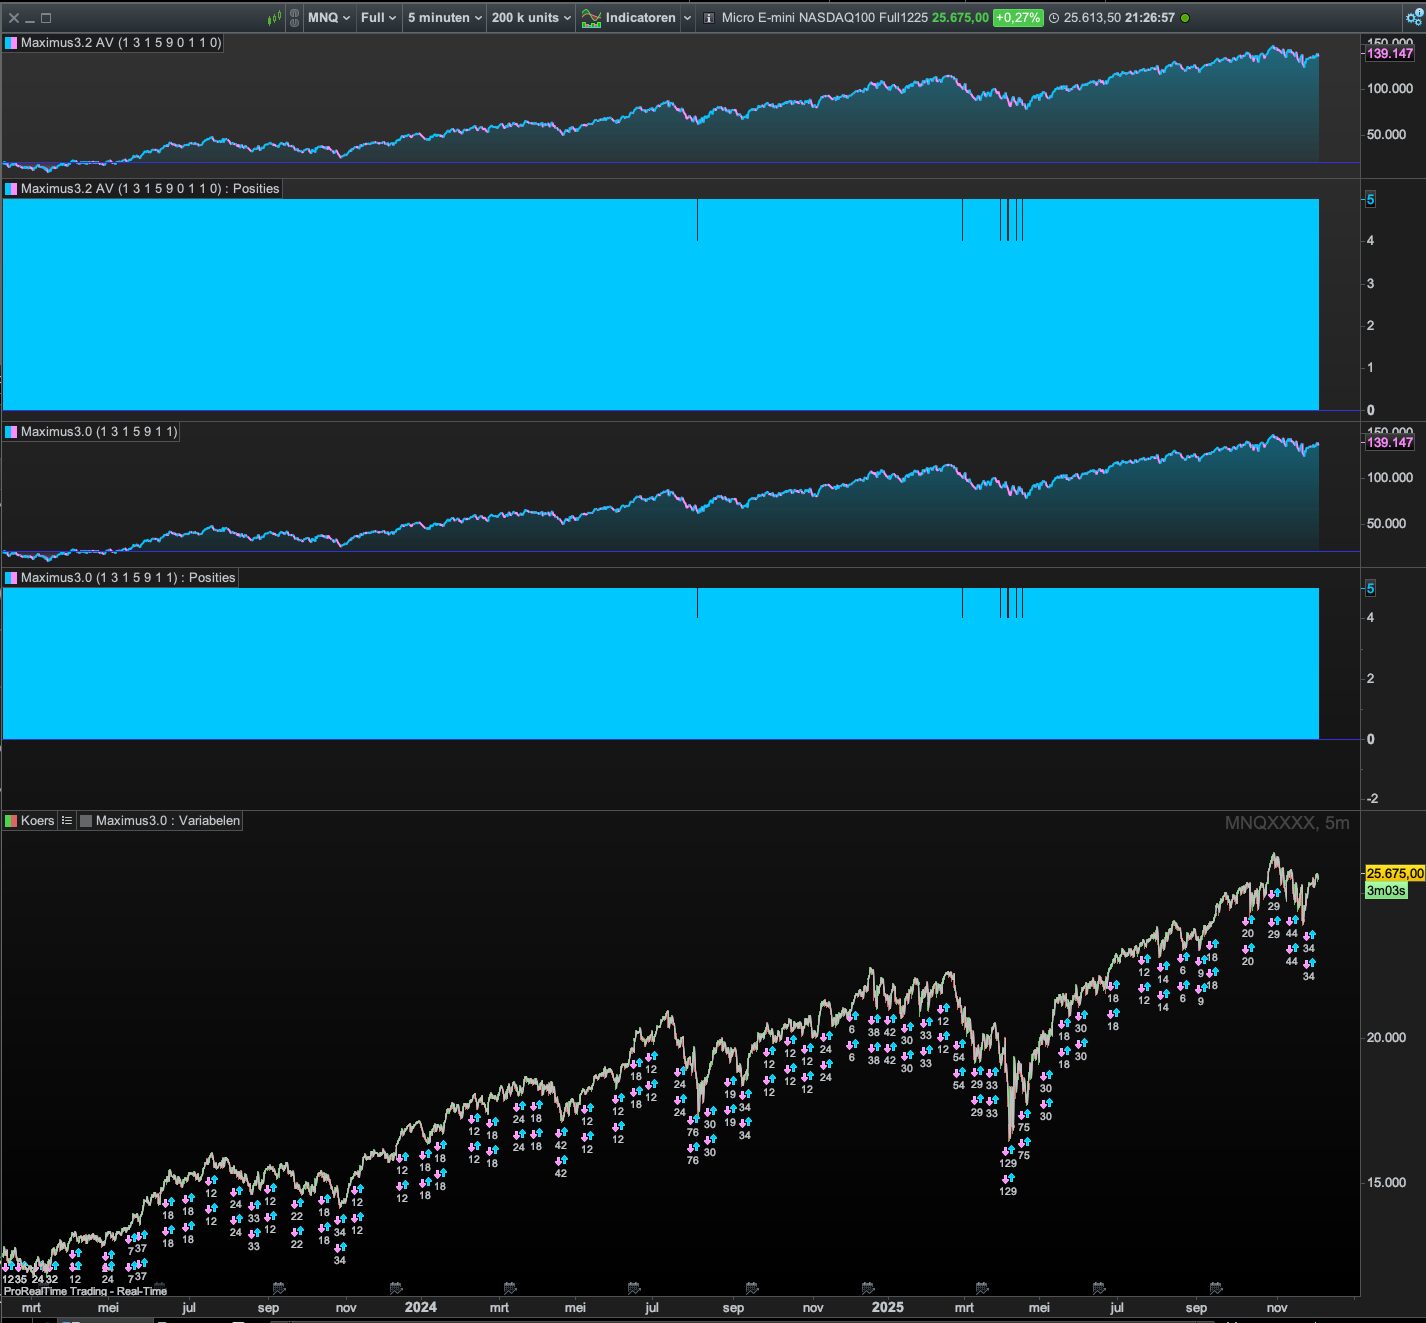The image size is (1426, 1323).
Task: Click the 100.000 label on top panel axis
Action: coord(1390,88)
